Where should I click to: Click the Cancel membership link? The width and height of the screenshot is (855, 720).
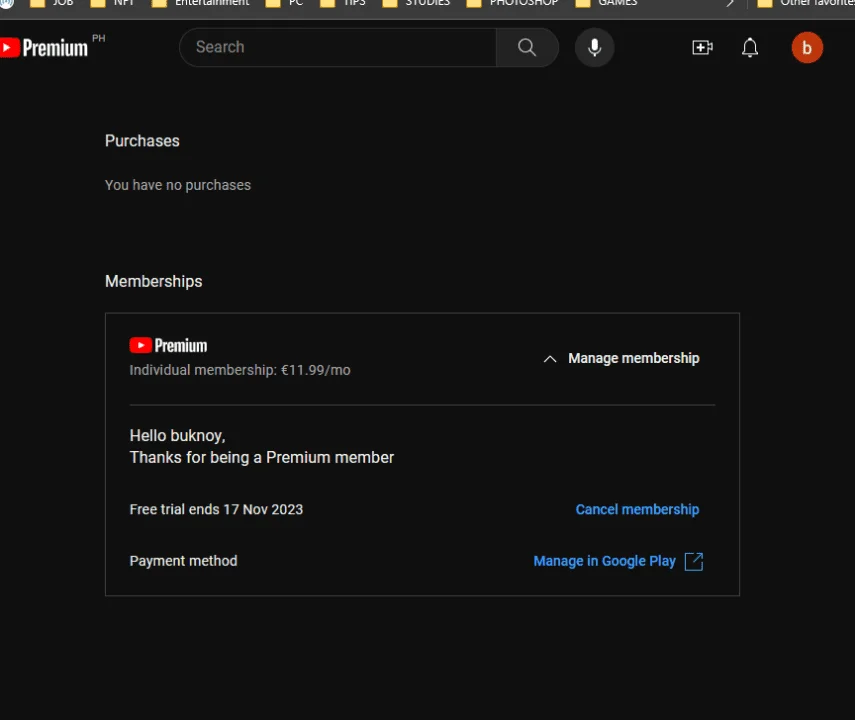tap(637, 509)
